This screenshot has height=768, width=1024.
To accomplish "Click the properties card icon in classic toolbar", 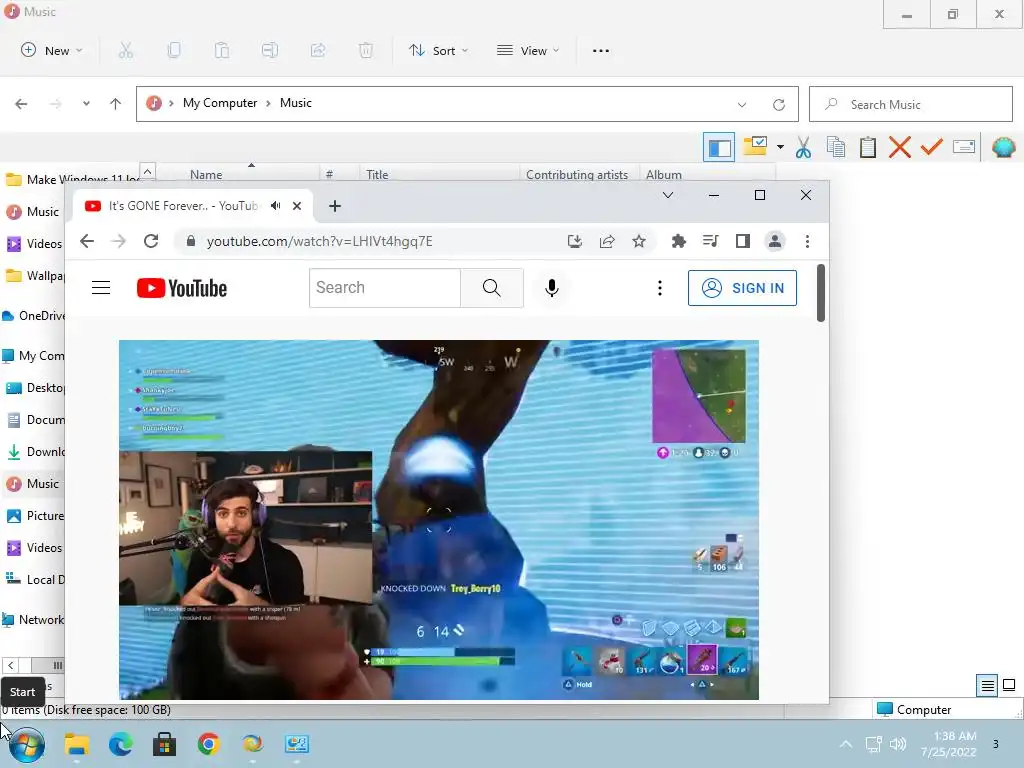I will tap(964, 147).
